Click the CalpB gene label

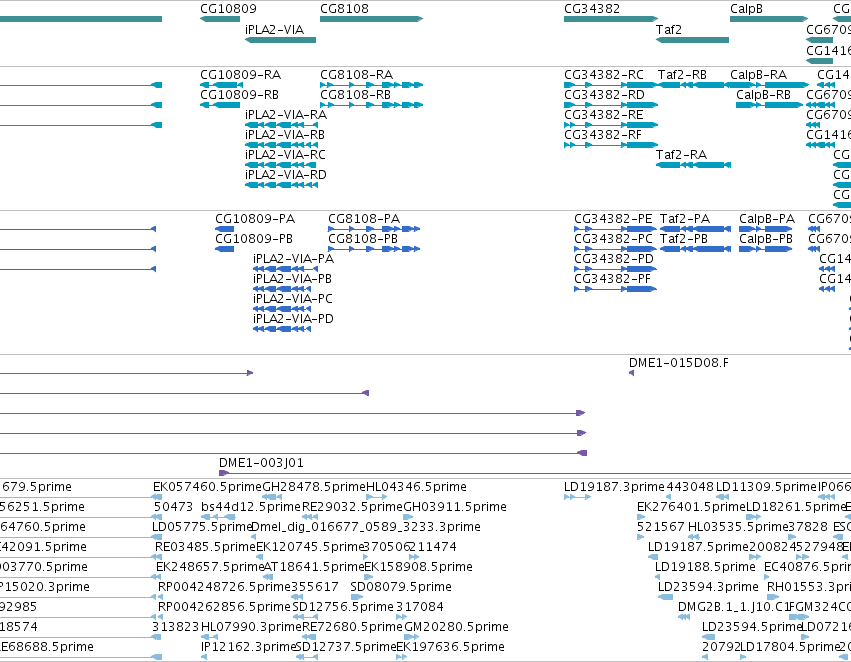point(746,9)
